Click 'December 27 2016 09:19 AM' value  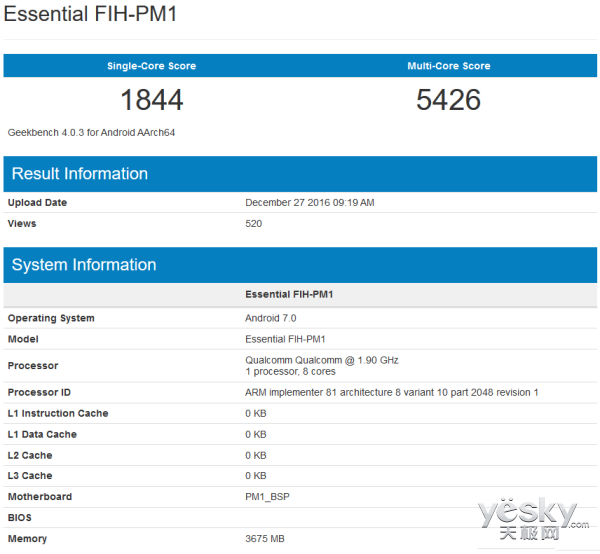310,202
